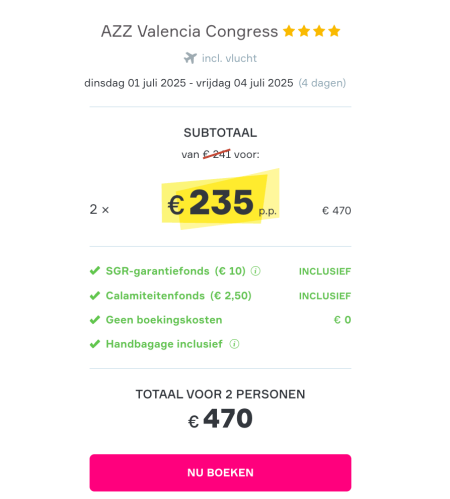Click the Geen boekingskosten label
The height and width of the screenshot is (499, 450).
(164, 320)
